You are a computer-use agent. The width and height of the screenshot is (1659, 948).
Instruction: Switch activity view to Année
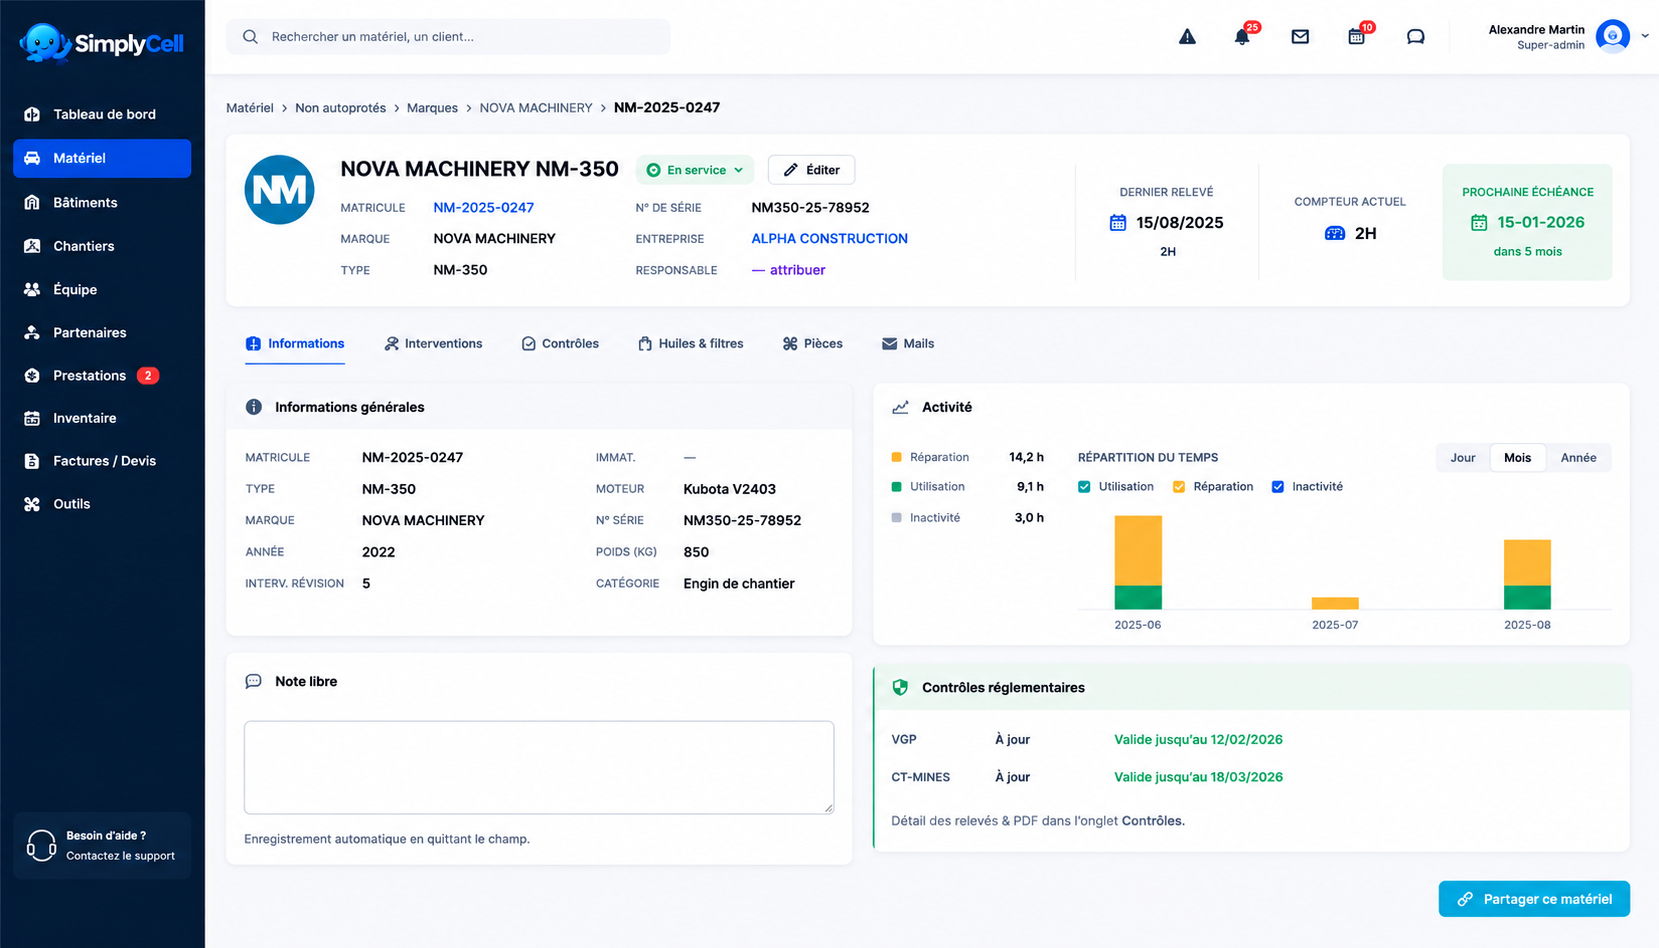pos(1578,457)
